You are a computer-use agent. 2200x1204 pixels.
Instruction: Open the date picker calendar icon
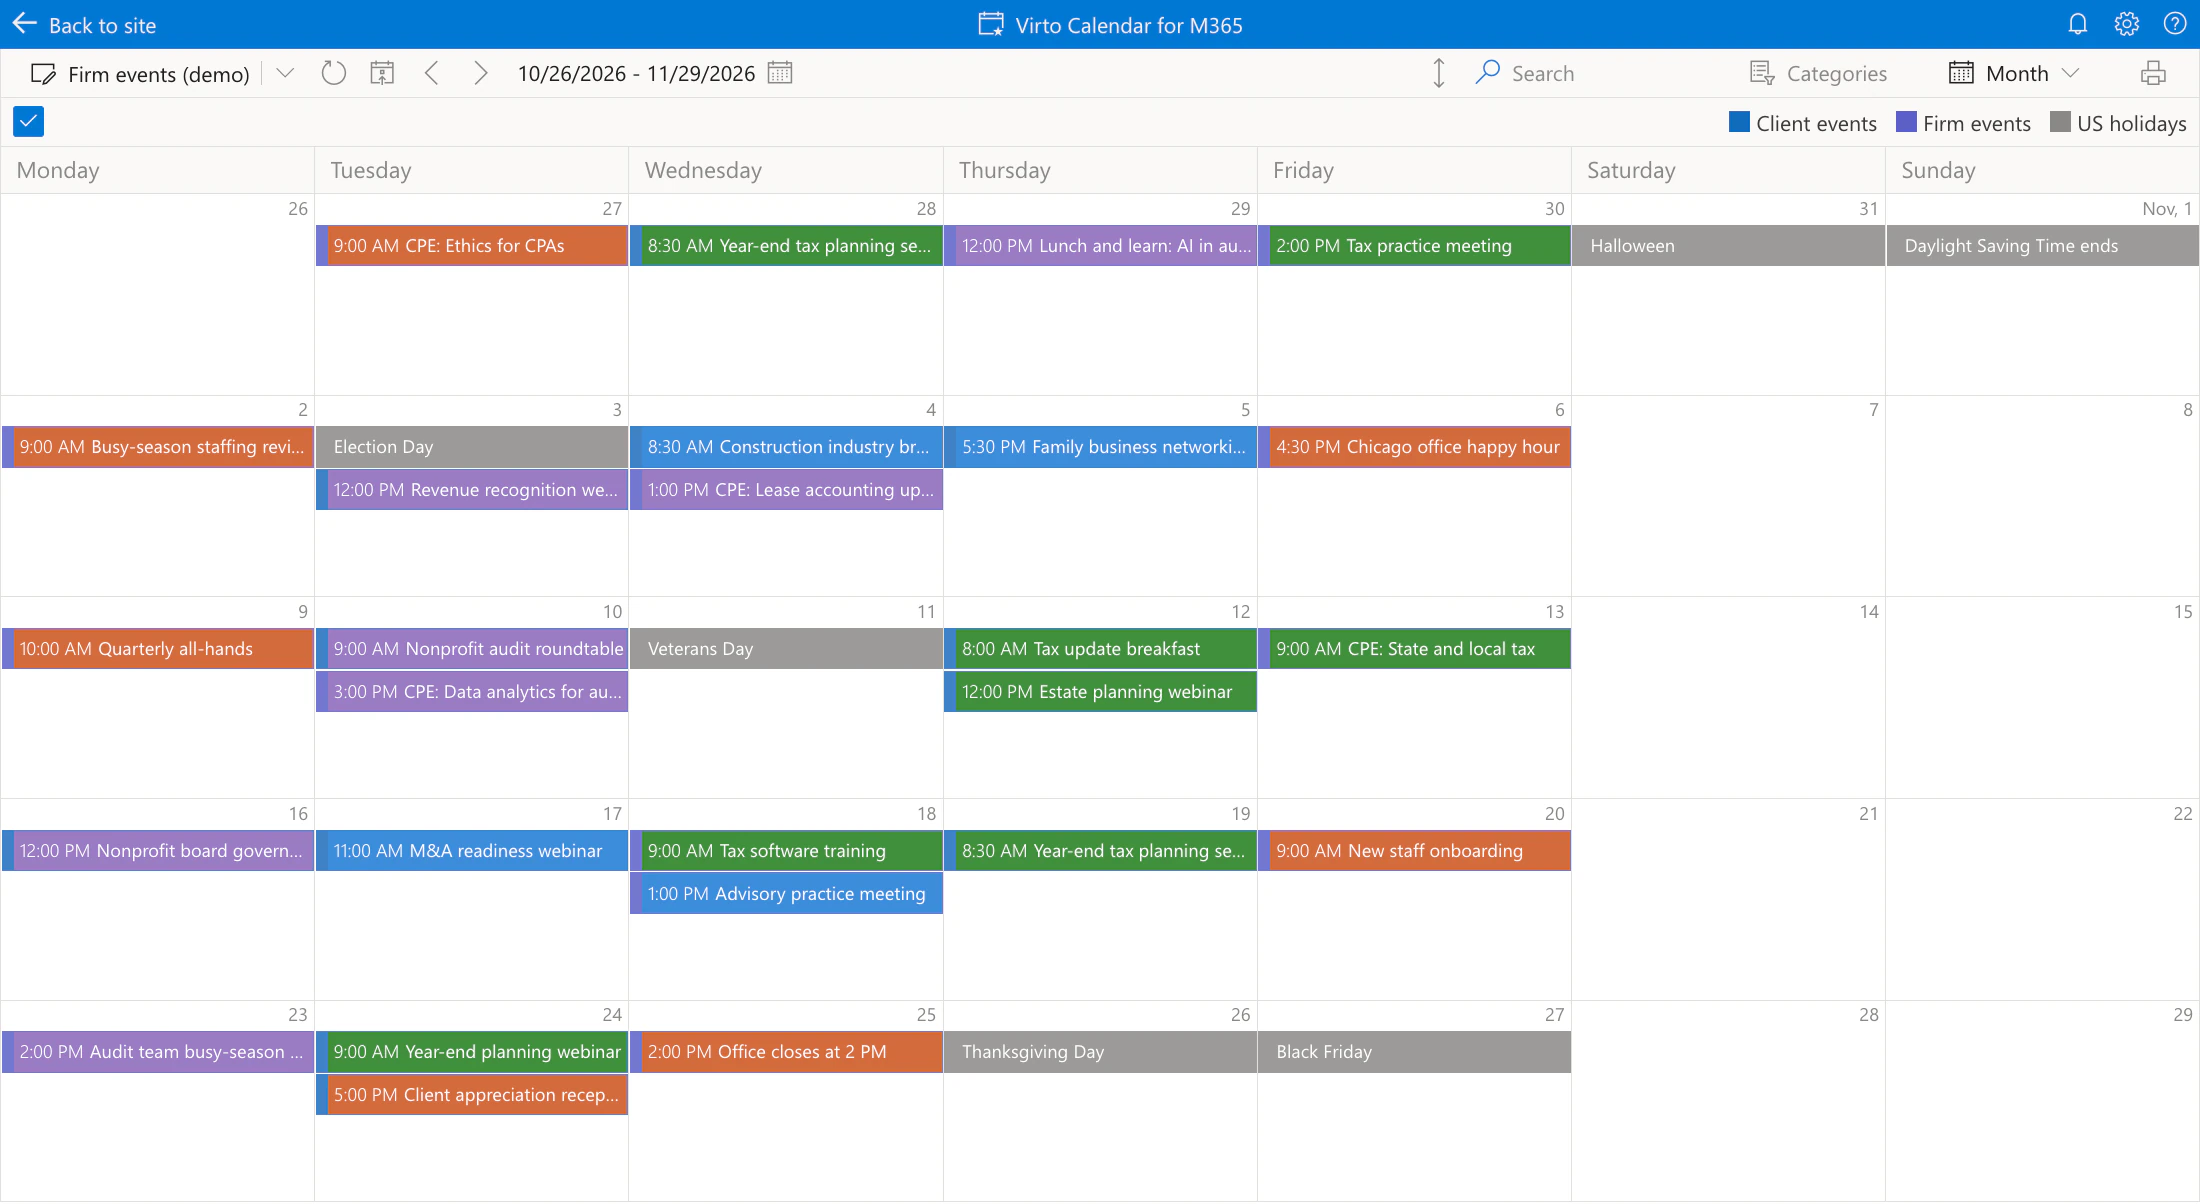(x=780, y=73)
